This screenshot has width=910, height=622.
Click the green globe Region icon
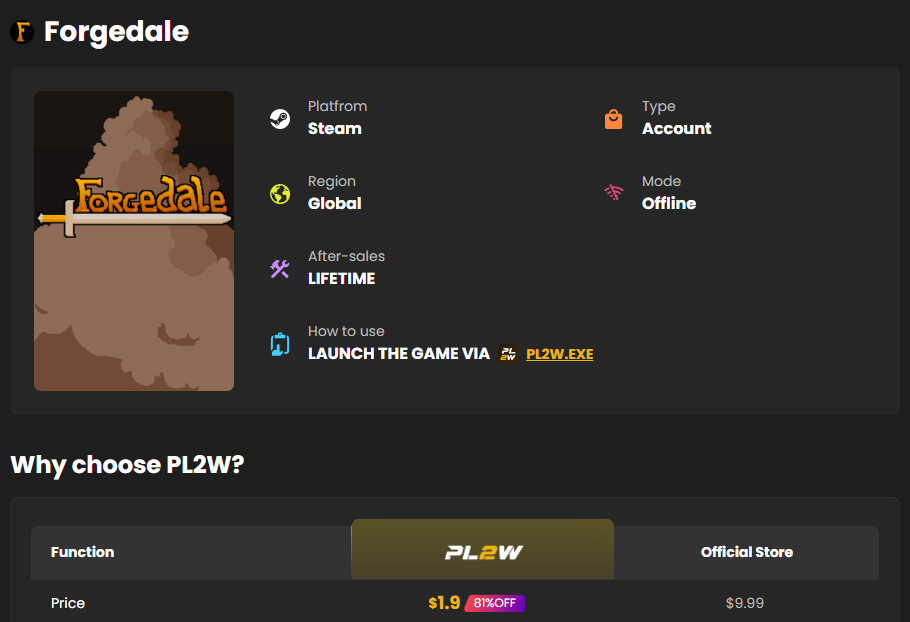[280, 194]
